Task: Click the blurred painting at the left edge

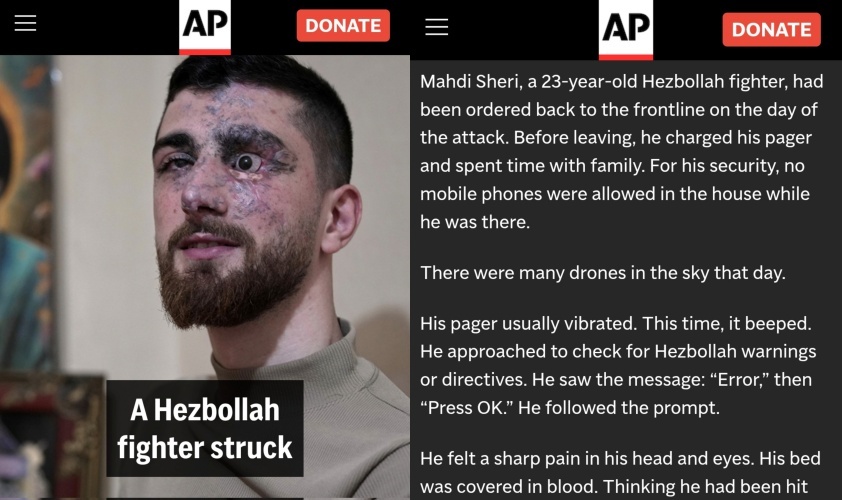Action: 26,209
